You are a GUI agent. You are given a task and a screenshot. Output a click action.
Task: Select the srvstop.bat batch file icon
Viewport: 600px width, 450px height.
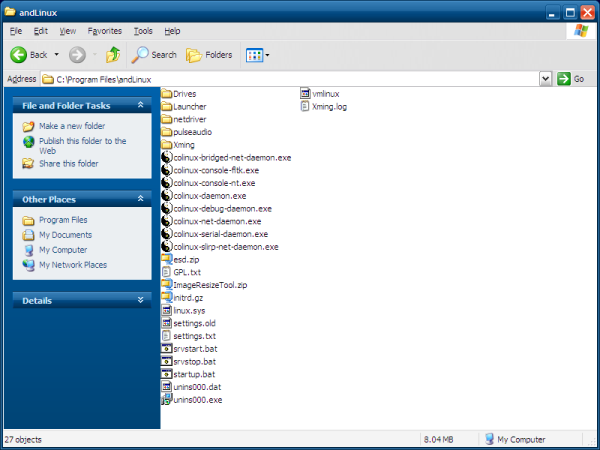click(x=166, y=361)
